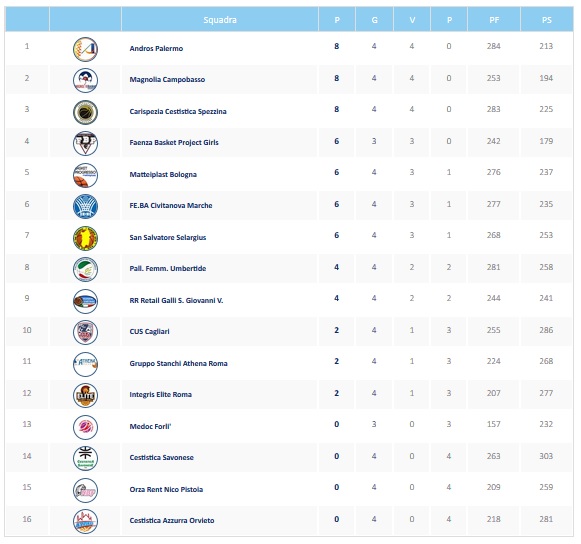Click the San Salvatore Selargius logo
The image size is (581, 544).
[x=85, y=238]
